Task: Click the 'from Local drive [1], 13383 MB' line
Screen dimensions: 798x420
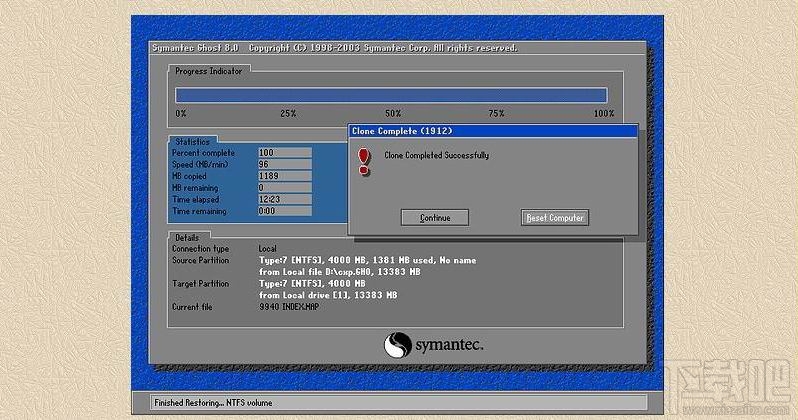Action: click(328, 295)
